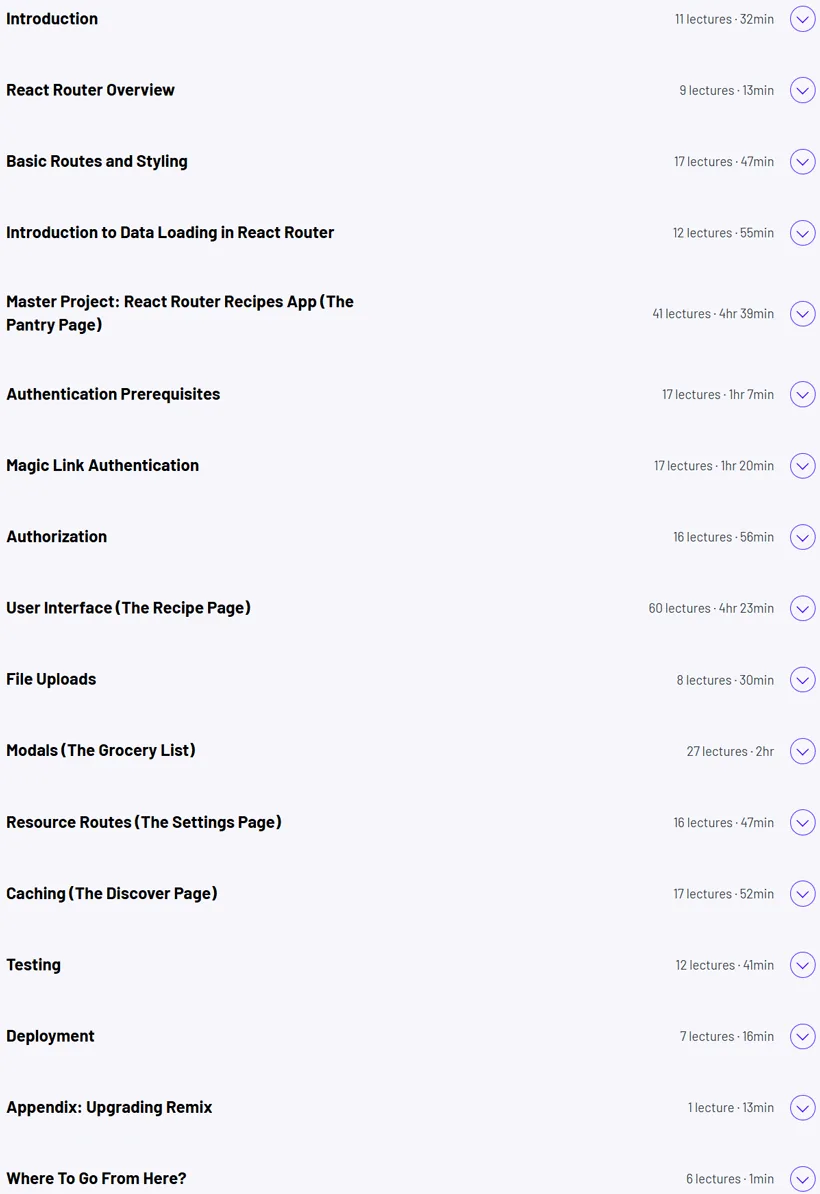
Task: Click chevron beside Authentication Prerequisites
Action: [802, 394]
